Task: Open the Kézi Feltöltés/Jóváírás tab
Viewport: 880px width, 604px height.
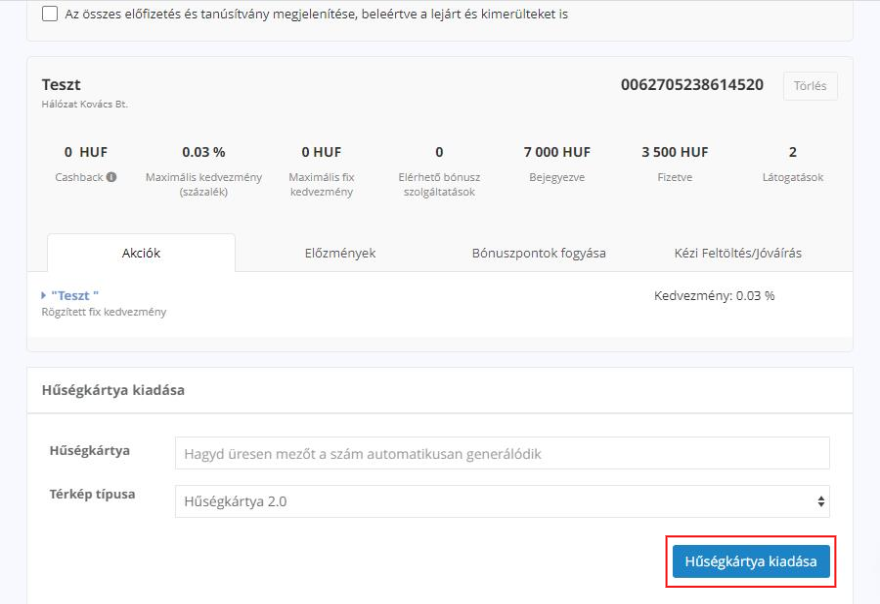Action: pyautogui.click(x=737, y=253)
